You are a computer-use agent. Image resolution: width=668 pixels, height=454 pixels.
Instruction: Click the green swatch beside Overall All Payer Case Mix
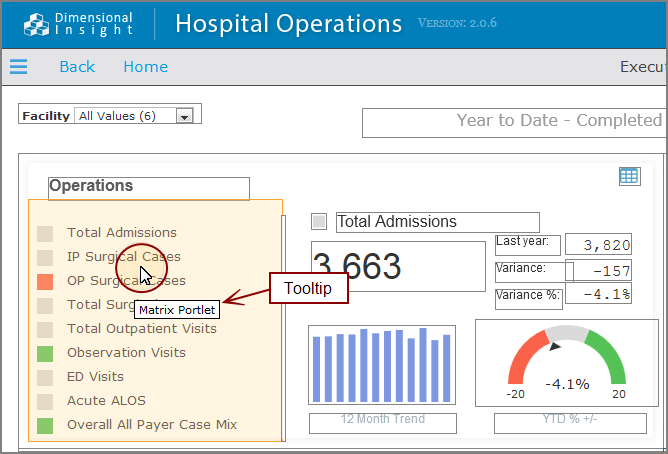point(45,426)
